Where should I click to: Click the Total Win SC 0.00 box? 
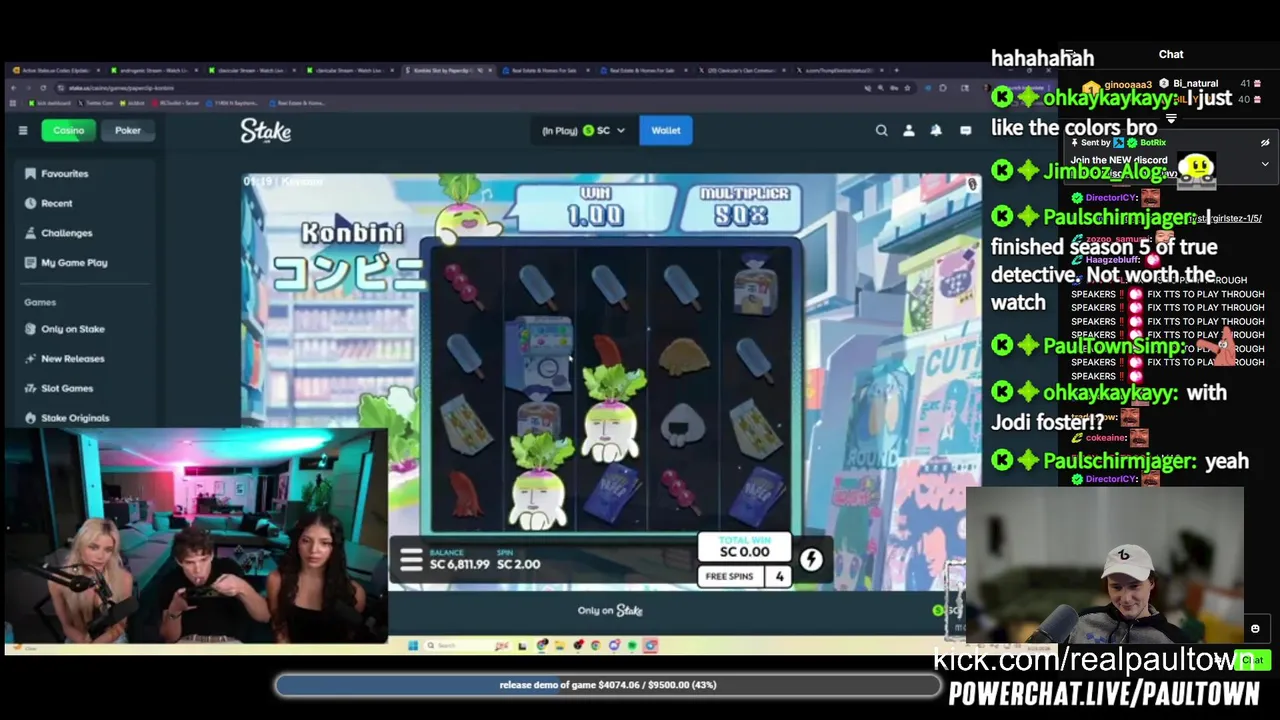pyautogui.click(x=745, y=547)
